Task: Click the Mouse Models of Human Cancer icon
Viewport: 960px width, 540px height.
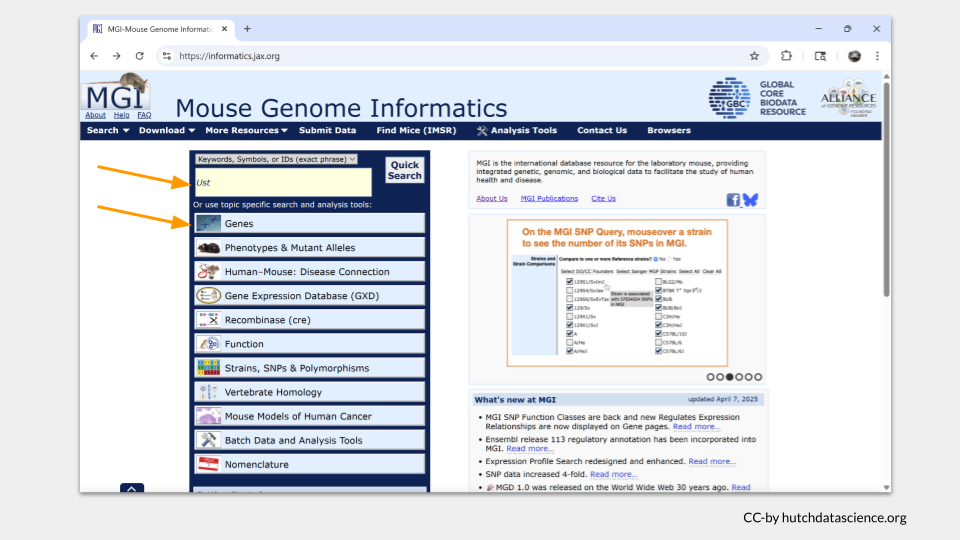Action: coord(208,416)
